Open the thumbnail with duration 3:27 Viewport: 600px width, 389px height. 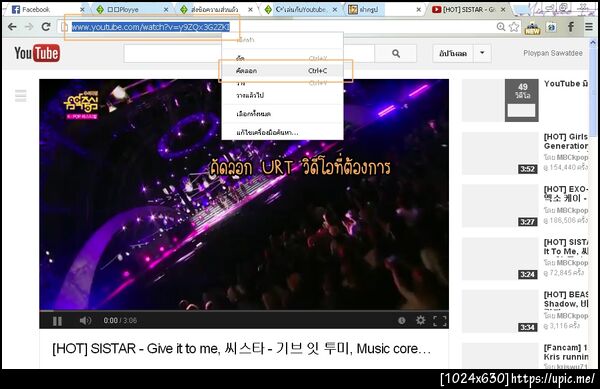[x=500, y=206]
